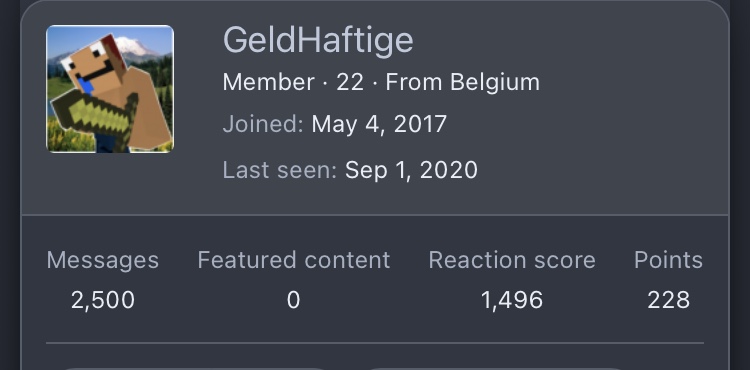Click the Joined label
Viewport: 750px width, 370px height.
click(x=263, y=124)
